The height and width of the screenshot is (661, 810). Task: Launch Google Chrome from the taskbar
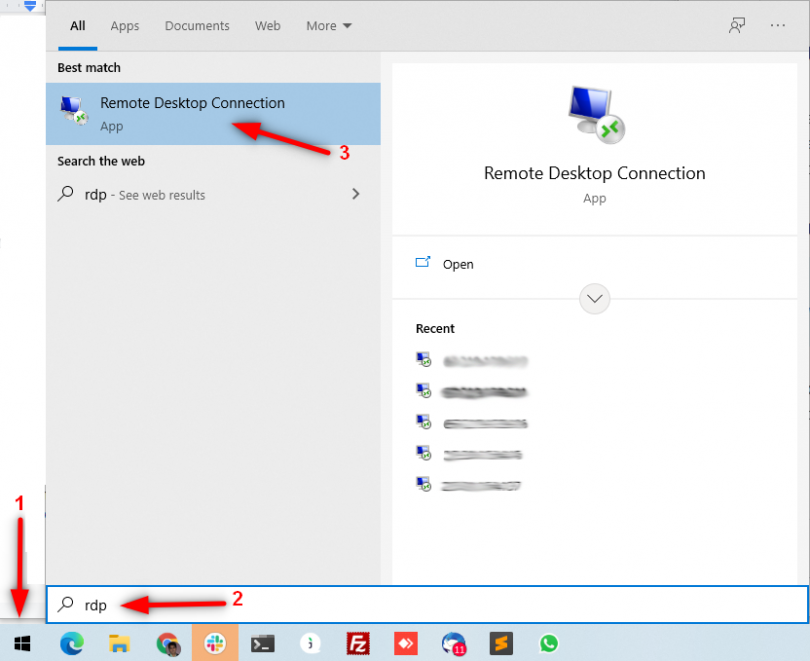tap(167, 643)
